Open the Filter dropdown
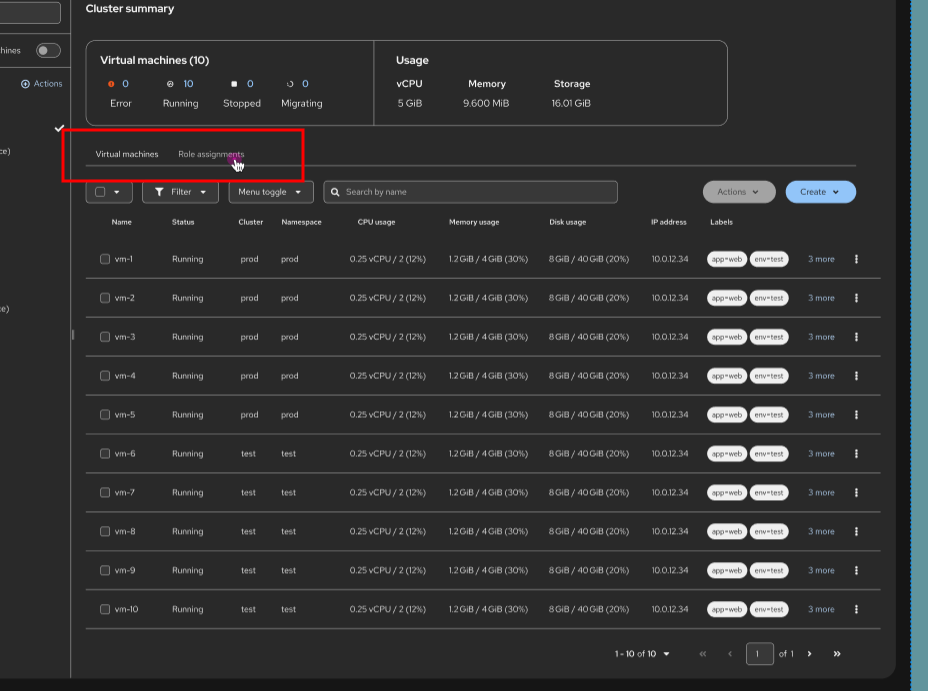 click(x=180, y=192)
